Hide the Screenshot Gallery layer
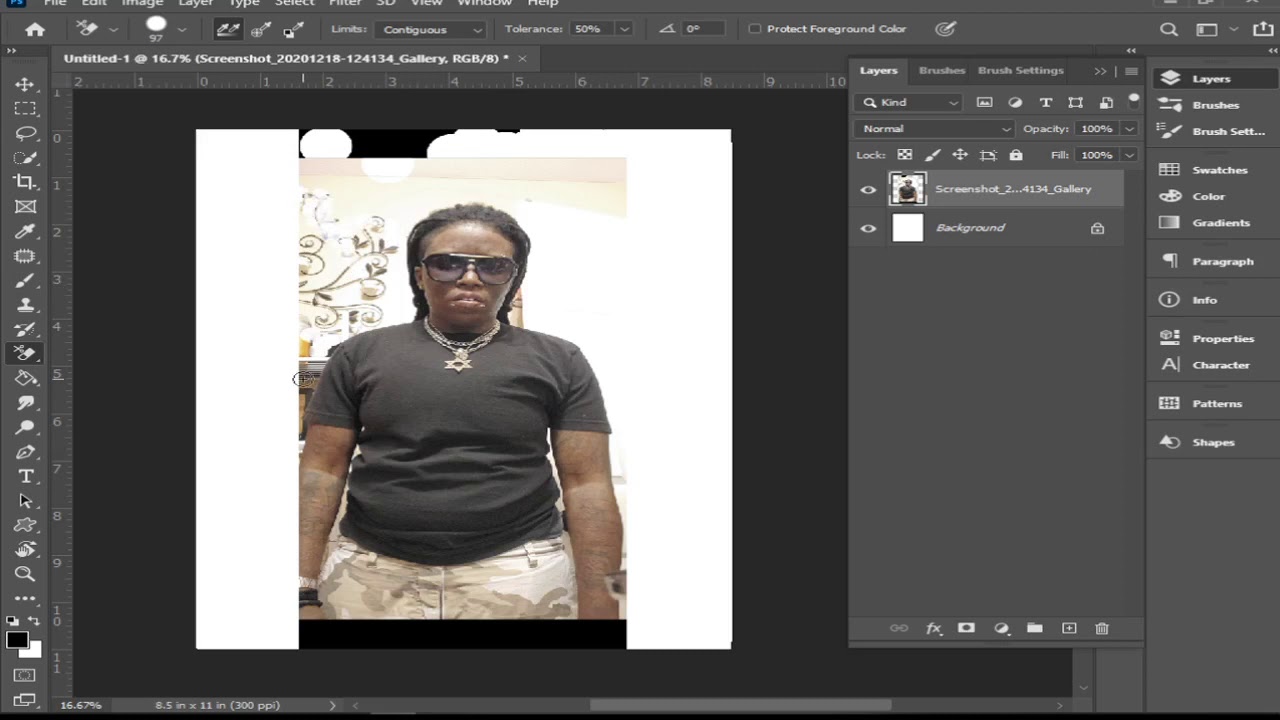The width and height of the screenshot is (1280, 720). tap(868, 189)
